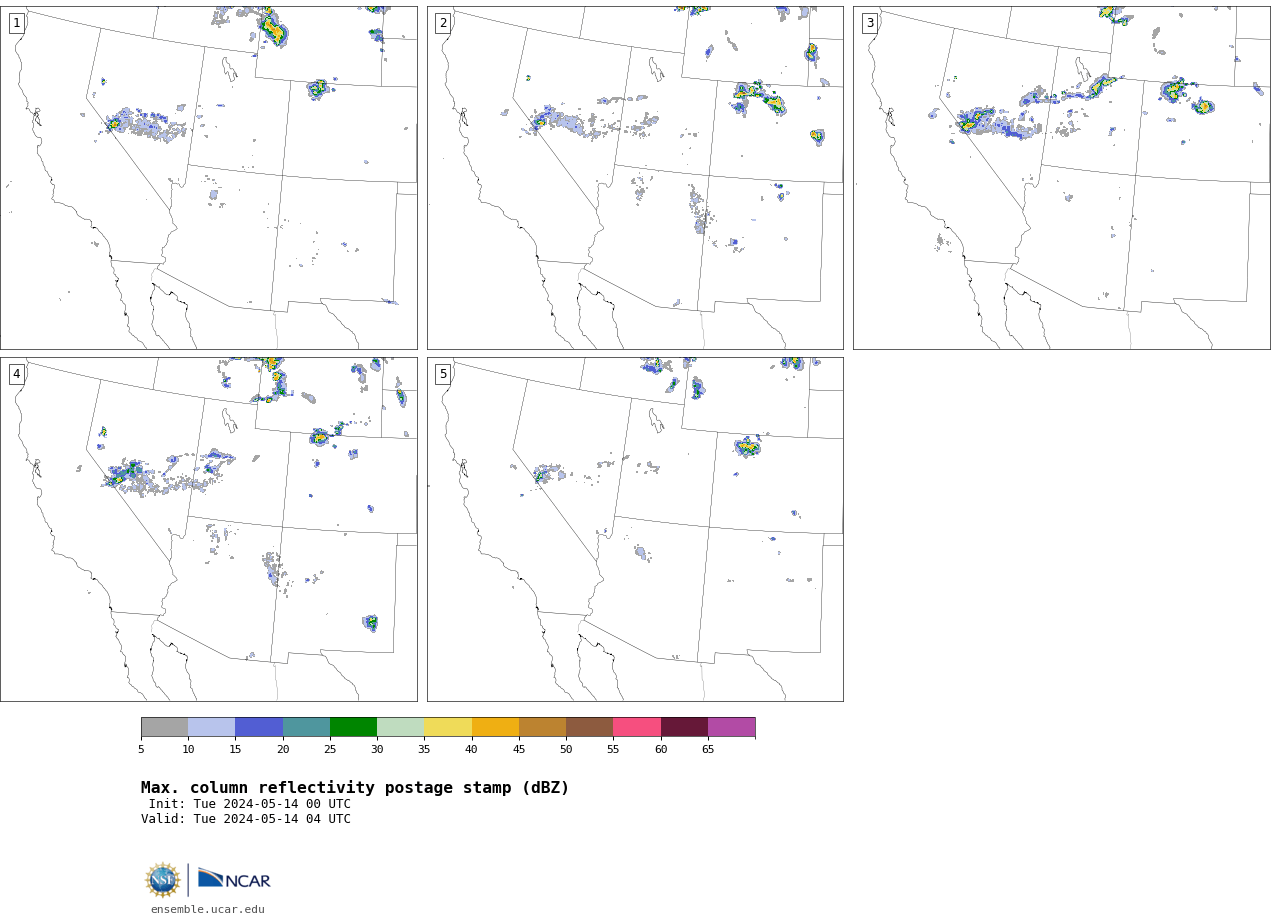Image resolution: width=1280 pixels, height=920 pixels.
Task: Click the purple 65+ dBZ swatch
Action: click(732, 727)
